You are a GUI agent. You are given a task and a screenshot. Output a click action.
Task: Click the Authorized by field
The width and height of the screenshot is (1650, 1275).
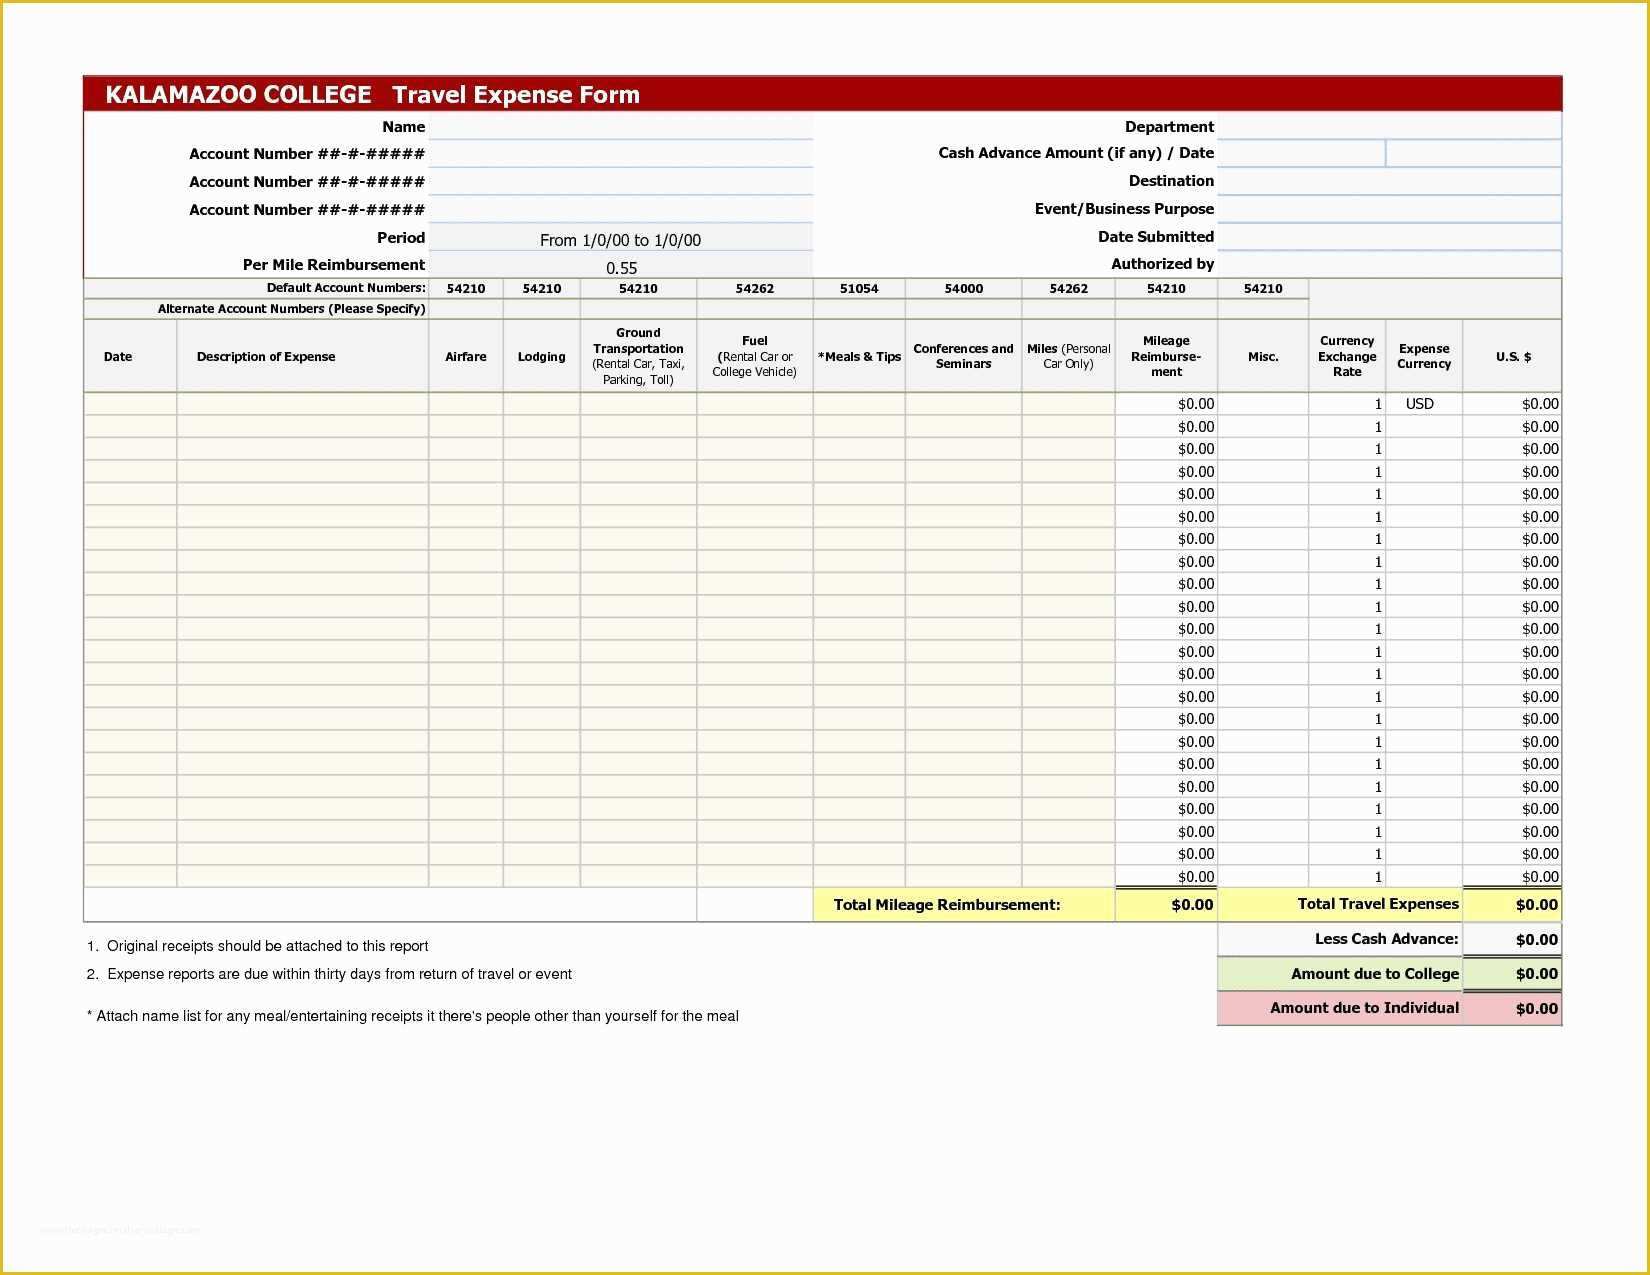pyautogui.click(x=1389, y=264)
